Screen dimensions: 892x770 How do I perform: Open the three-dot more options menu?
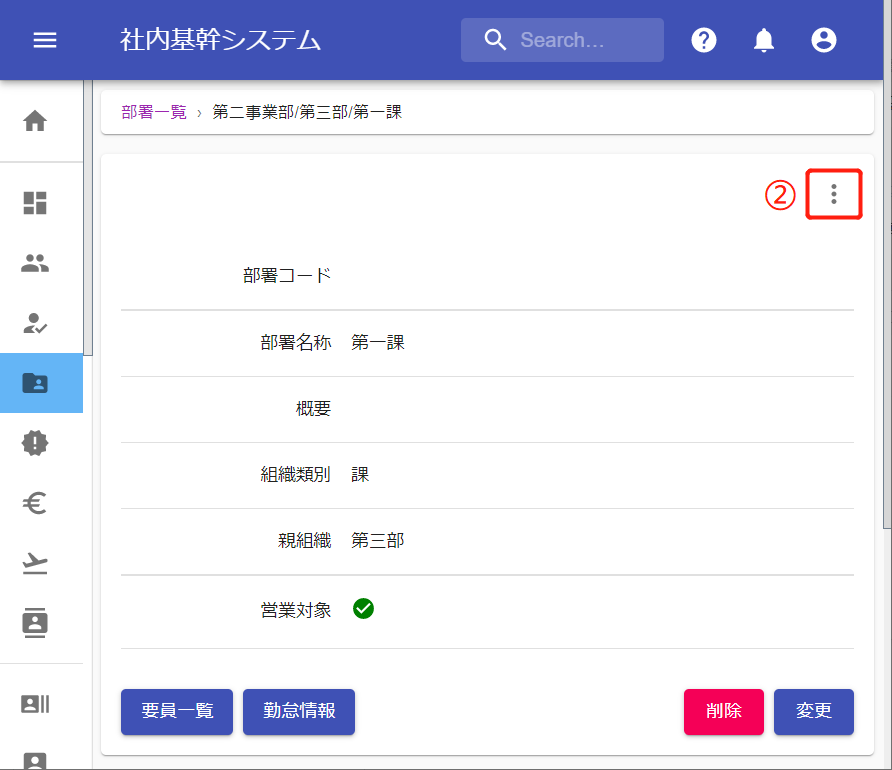[x=834, y=194]
